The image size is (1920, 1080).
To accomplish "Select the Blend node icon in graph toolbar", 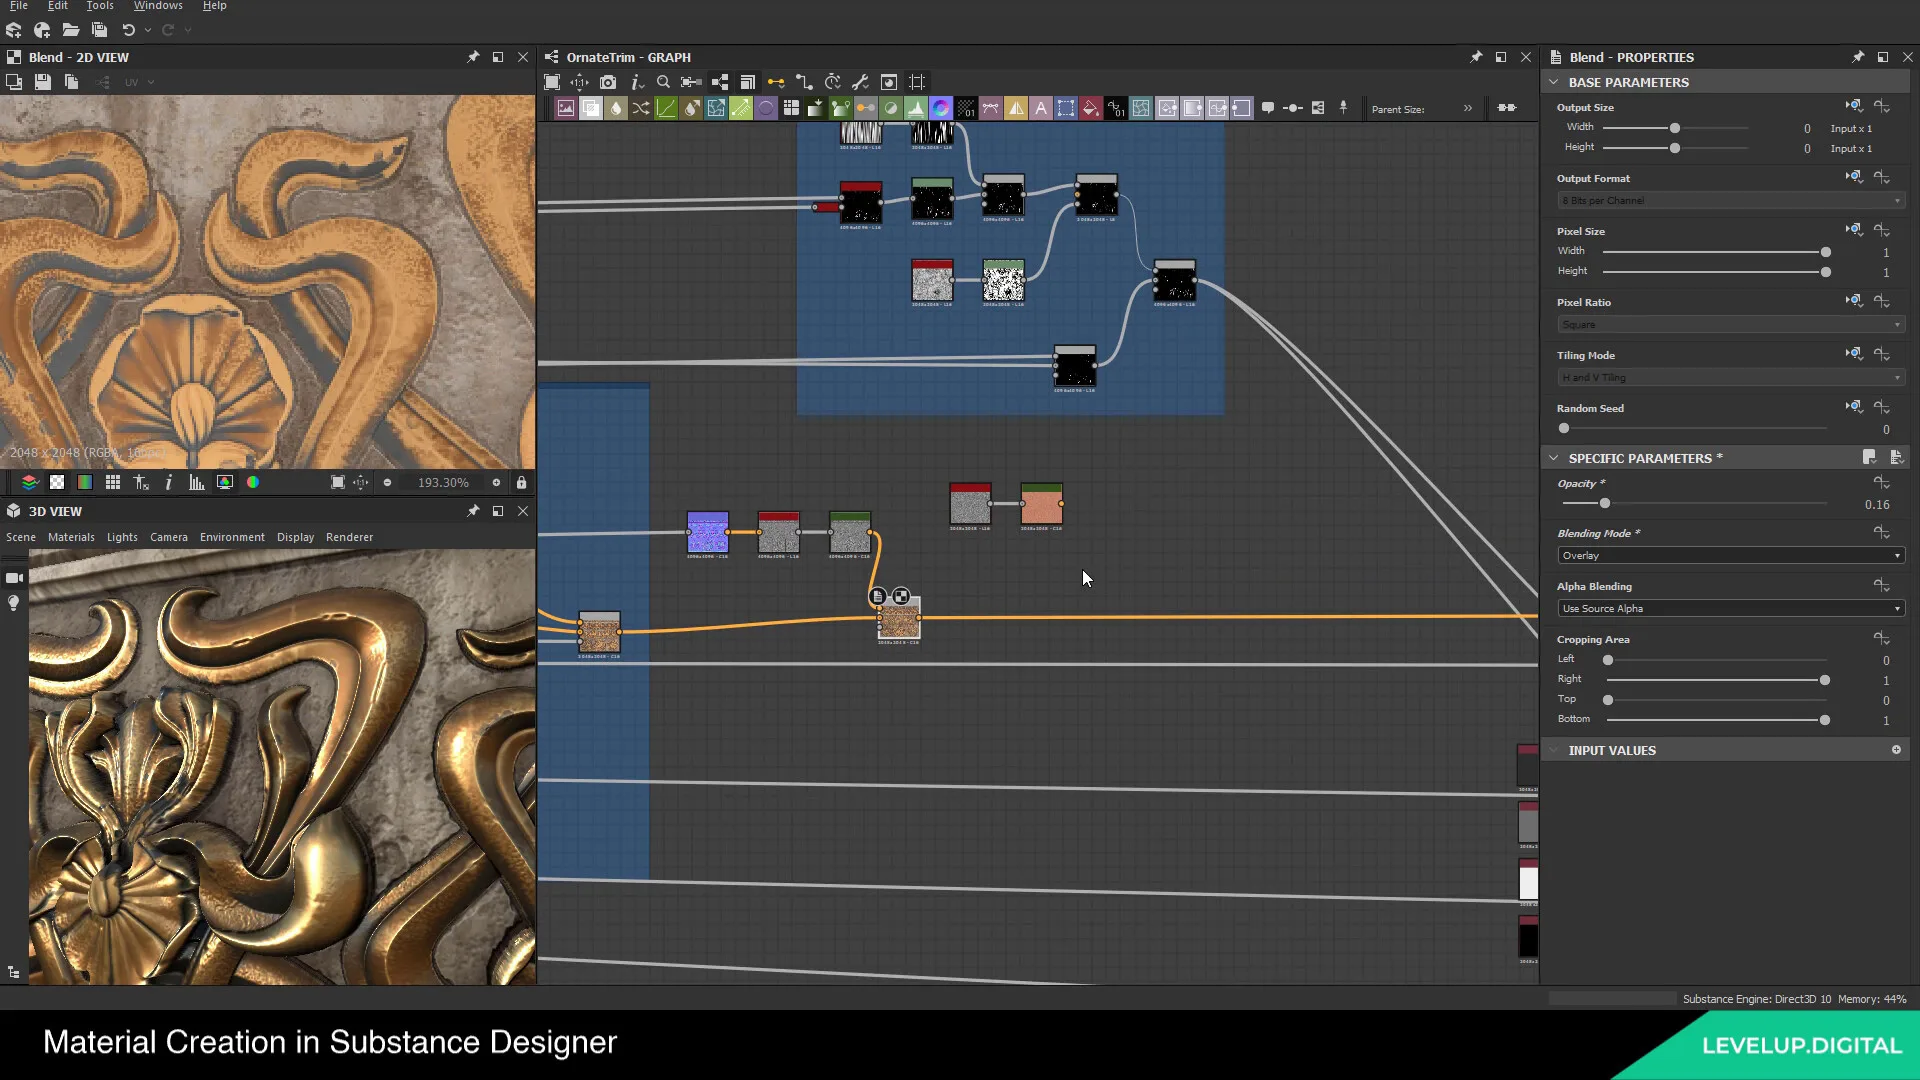I will point(591,108).
